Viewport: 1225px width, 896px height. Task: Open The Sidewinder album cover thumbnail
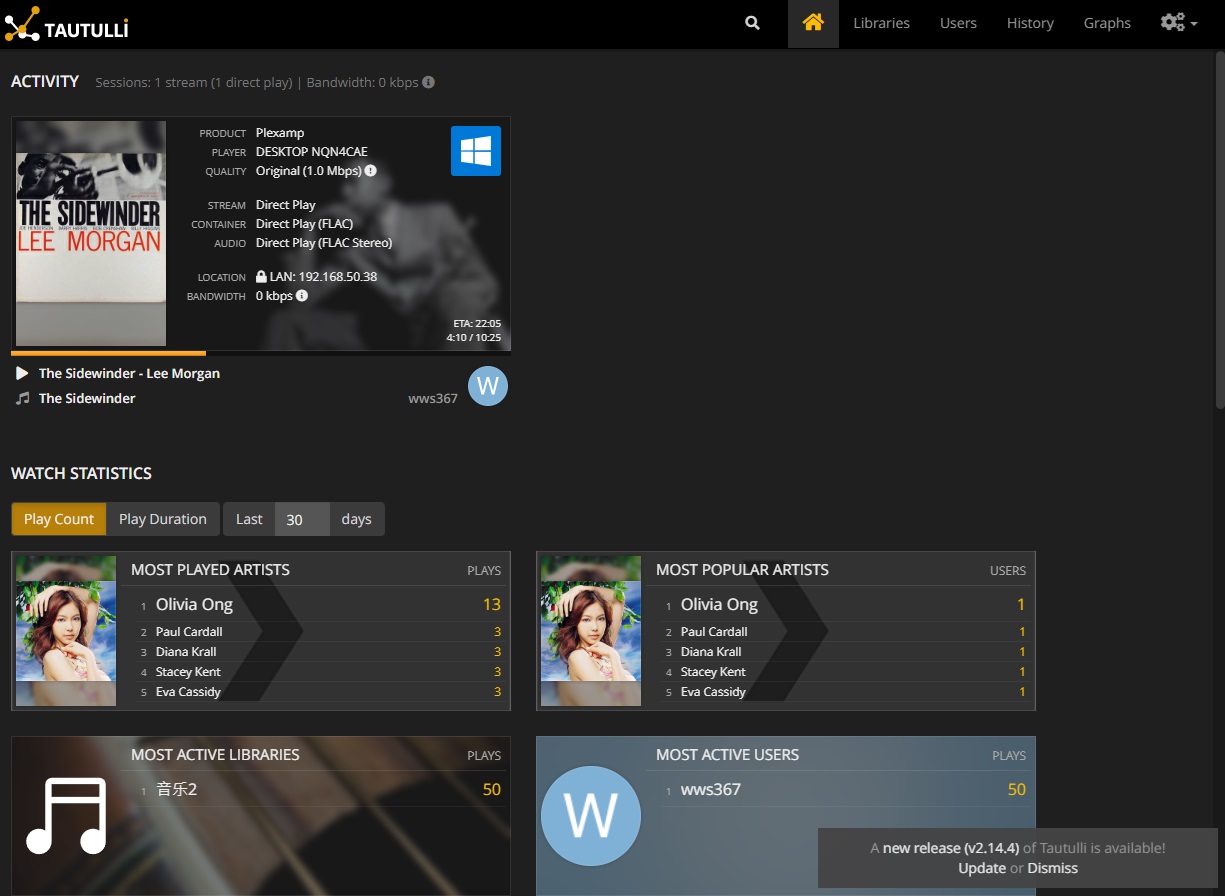pos(91,233)
